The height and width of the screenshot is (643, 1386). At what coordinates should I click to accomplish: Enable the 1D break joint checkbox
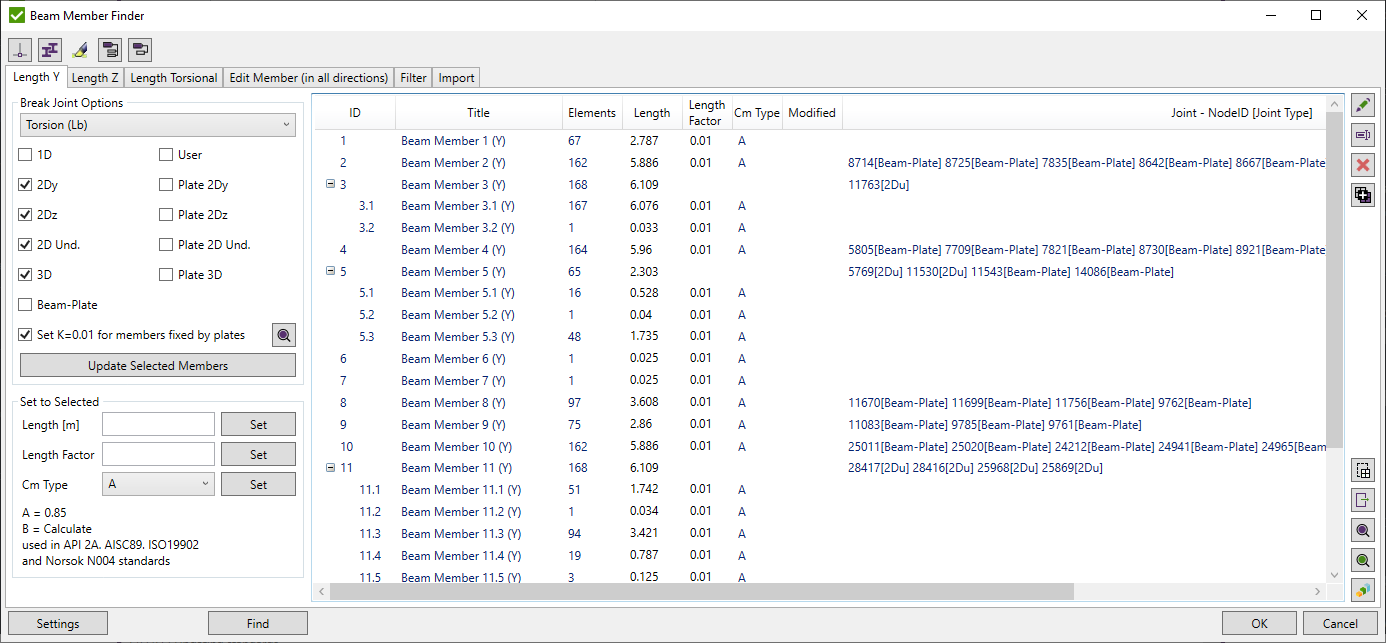click(x=25, y=154)
